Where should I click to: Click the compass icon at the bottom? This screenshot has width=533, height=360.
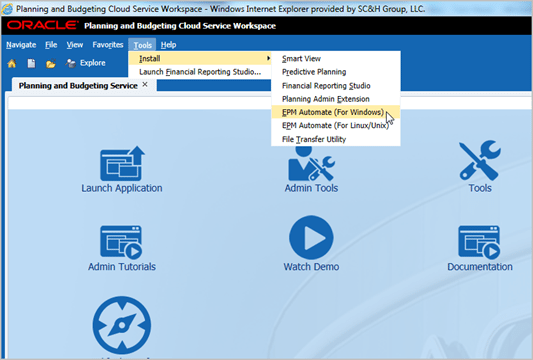[122, 325]
